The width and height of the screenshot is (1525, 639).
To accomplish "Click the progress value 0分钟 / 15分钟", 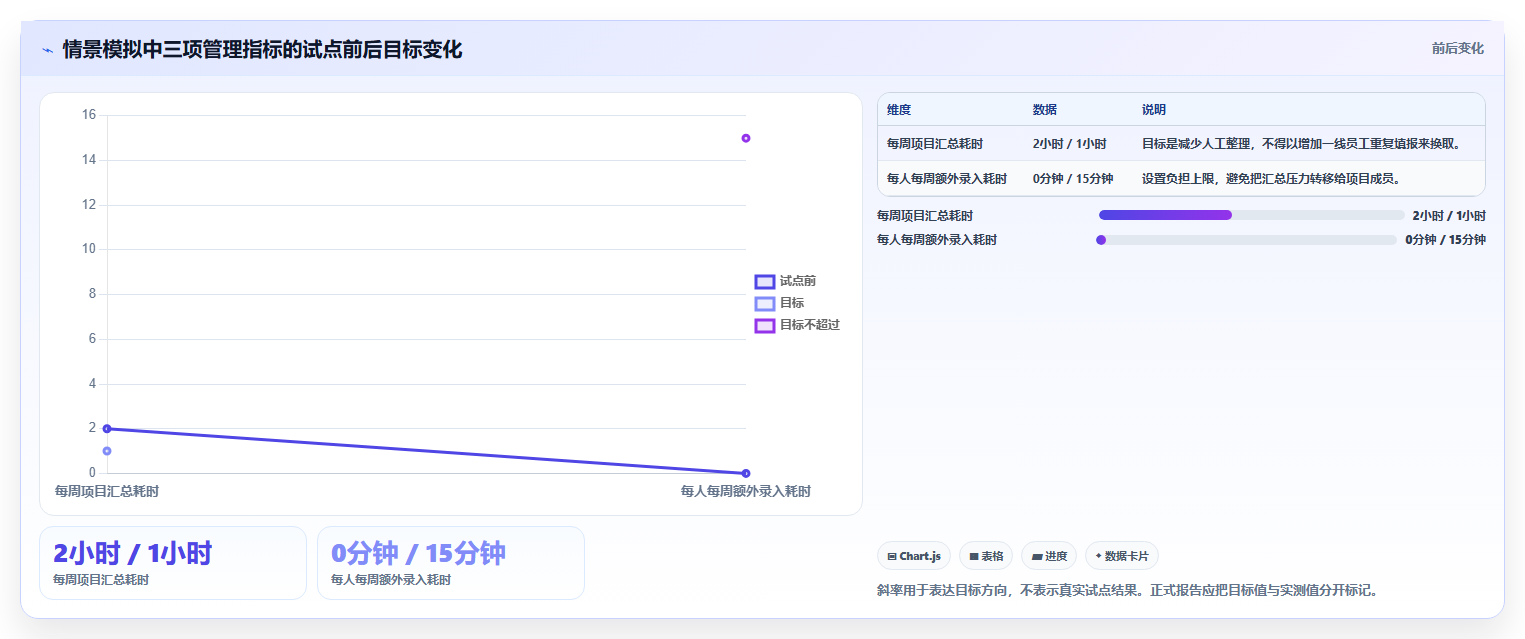I will tap(1445, 240).
